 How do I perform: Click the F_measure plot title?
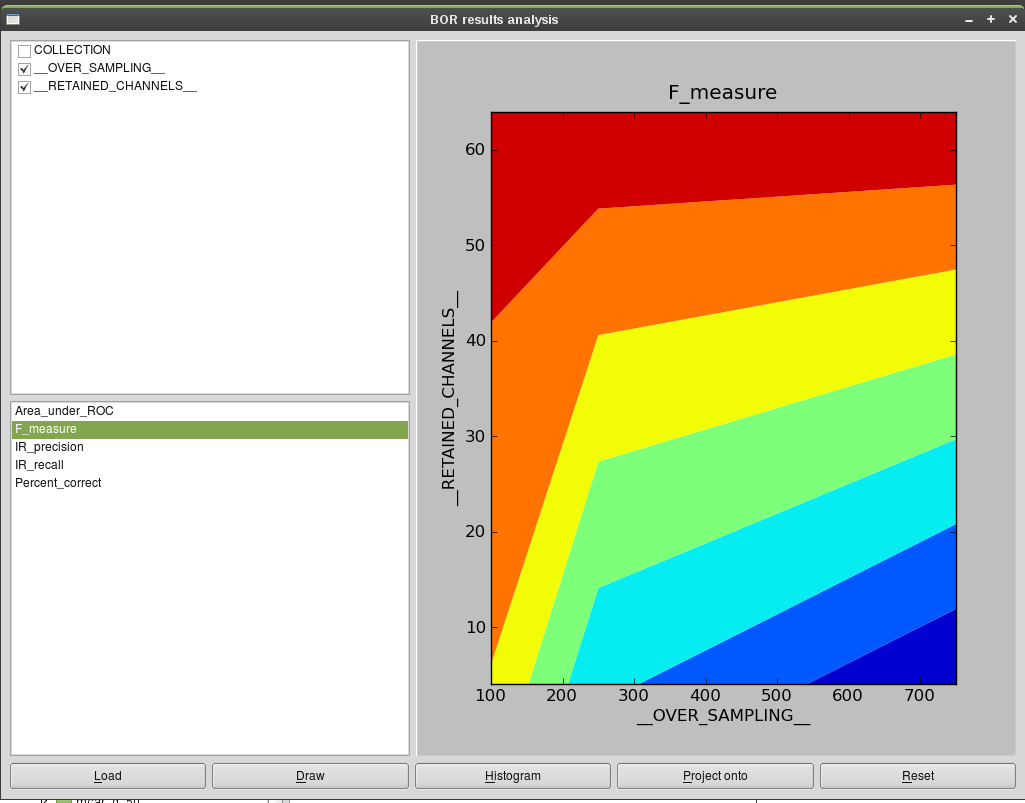(722, 92)
